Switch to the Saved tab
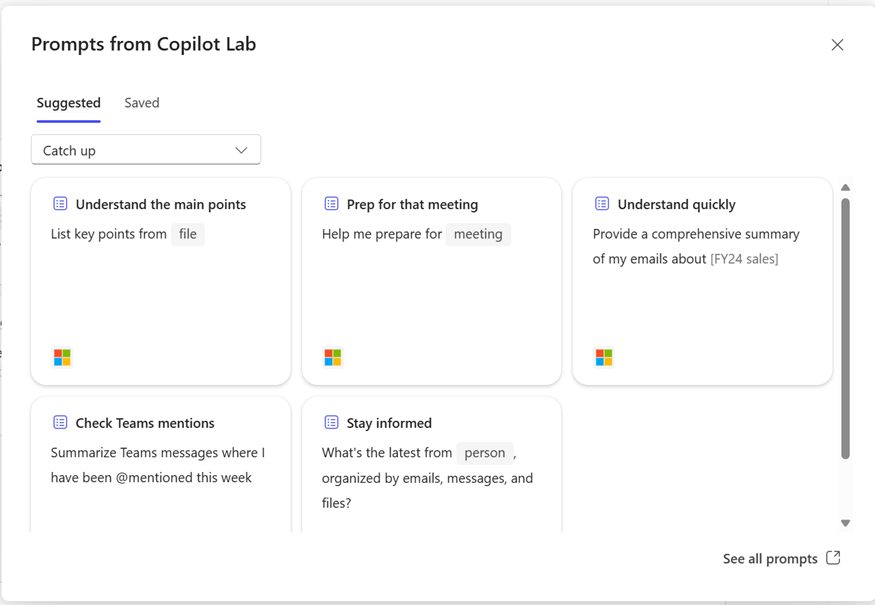 point(142,103)
